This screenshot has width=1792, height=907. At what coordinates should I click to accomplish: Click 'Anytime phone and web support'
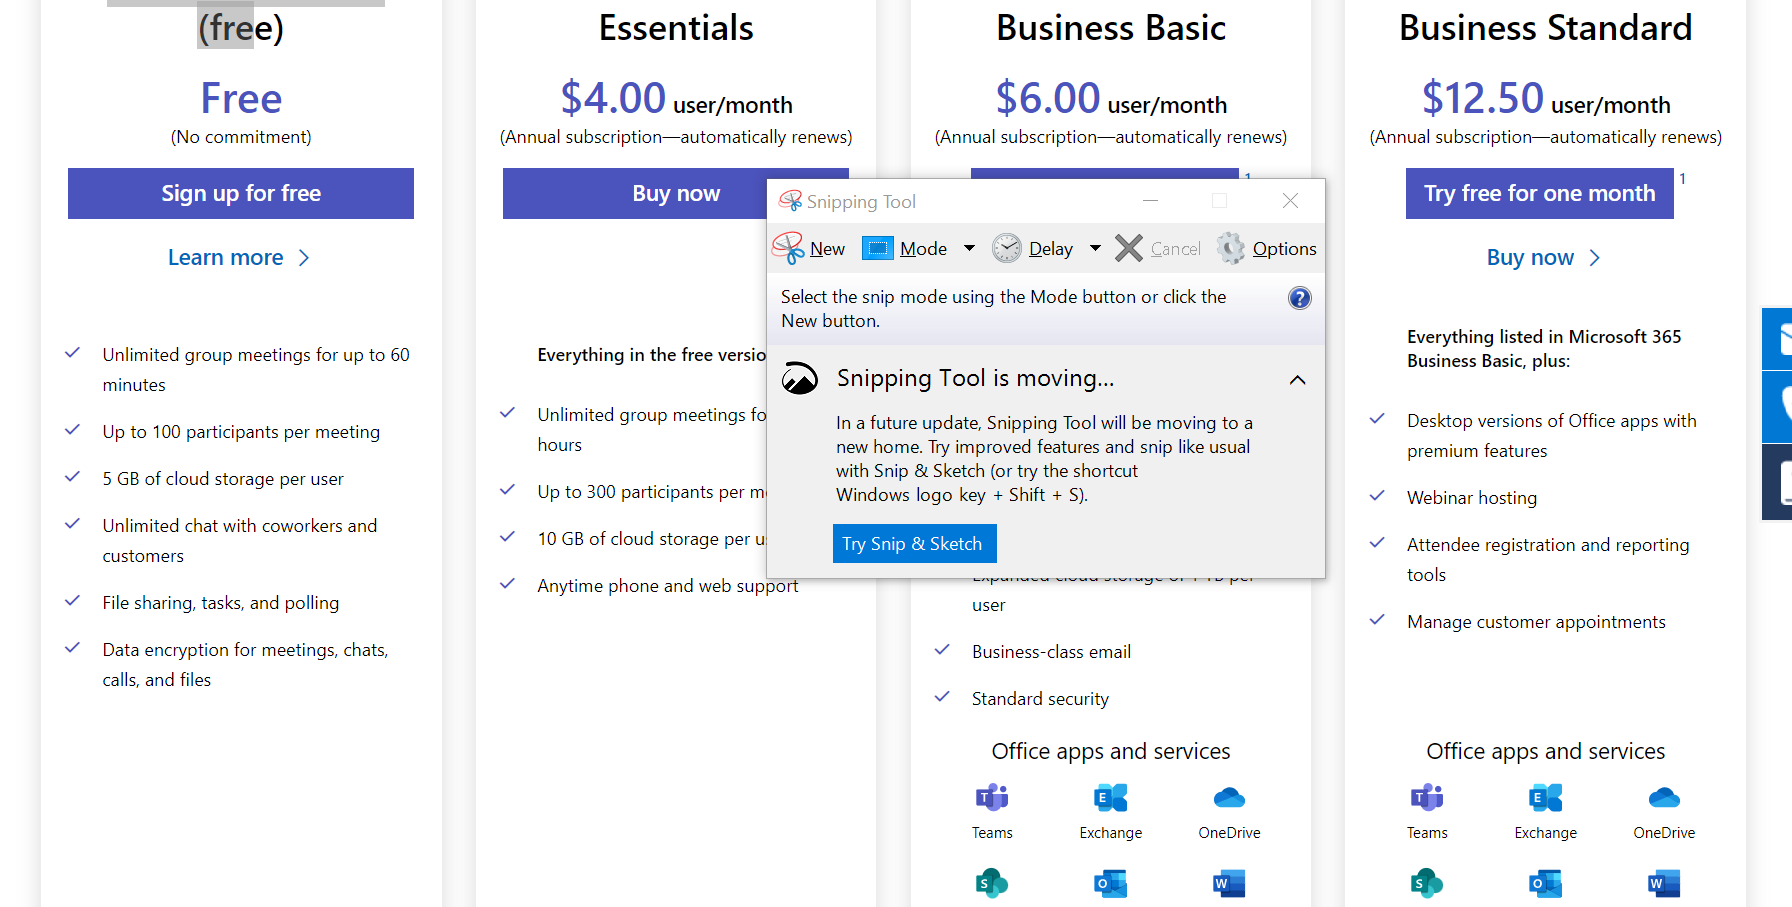tap(668, 586)
